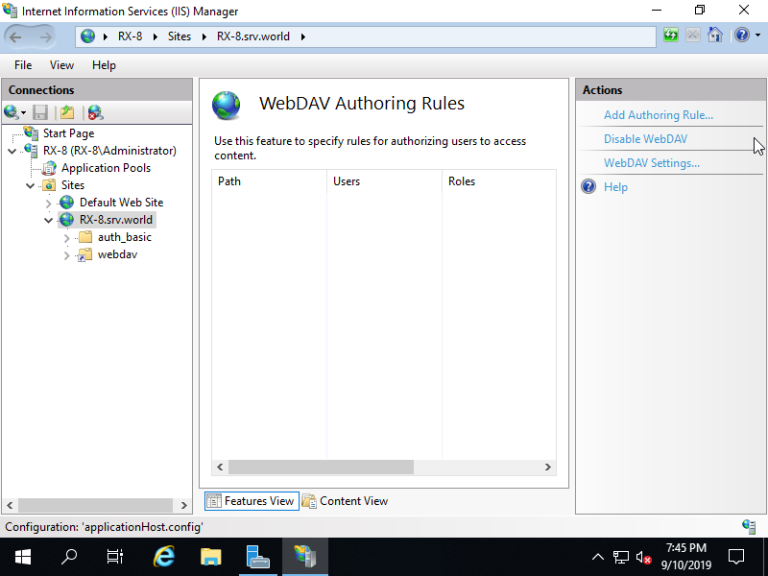Select the webdav virtual directory

(118, 254)
